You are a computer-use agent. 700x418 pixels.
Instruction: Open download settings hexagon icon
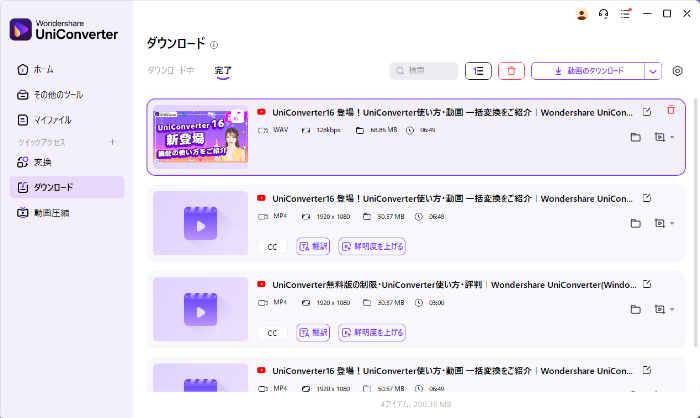click(x=677, y=71)
